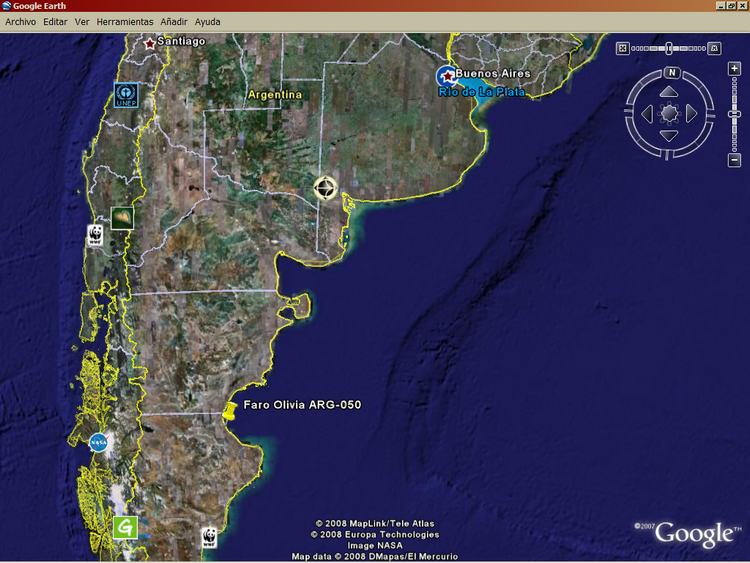Viewport: 750px width, 563px height.
Task: Click the compass center star joystick
Action: [669, 114]
